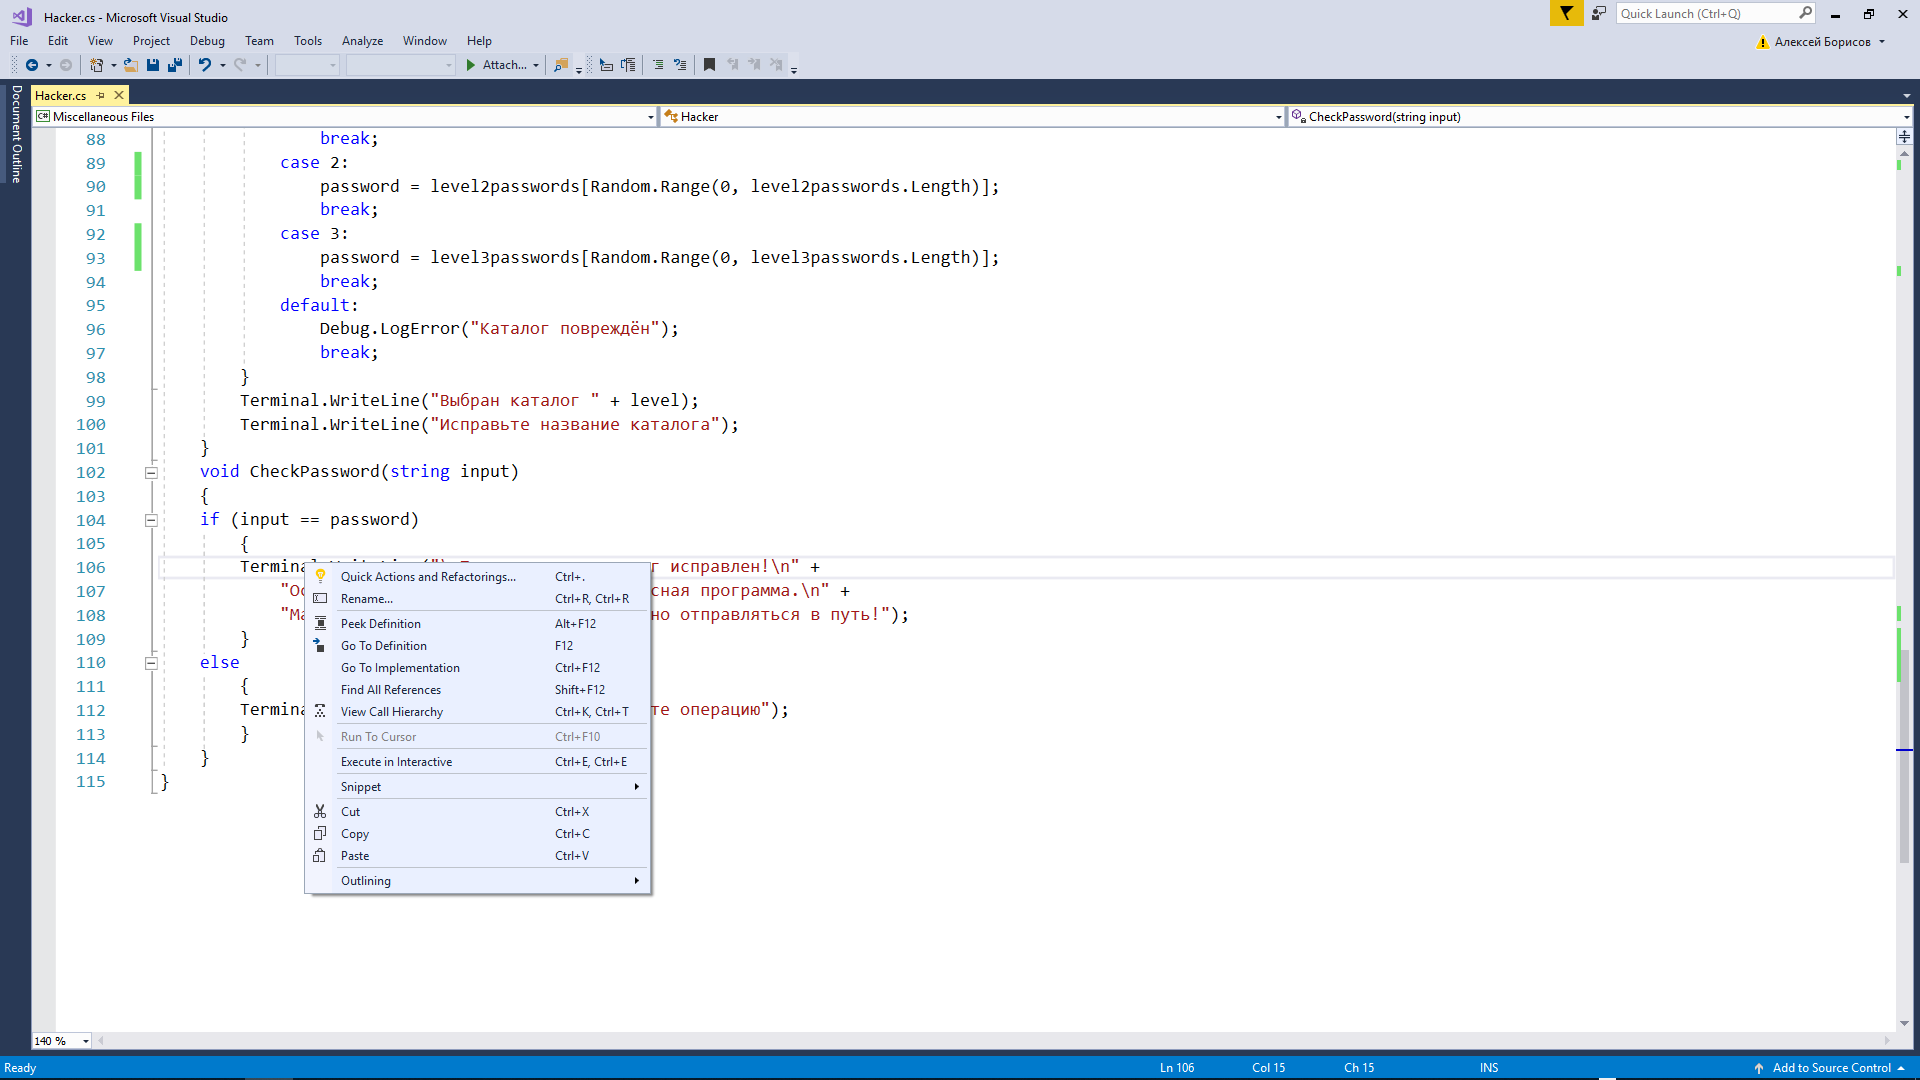Viewport: 1920px width, 1080px height.
Task: Click the lightbulb Quick Actions icon
Action: [x=320, y=576]
